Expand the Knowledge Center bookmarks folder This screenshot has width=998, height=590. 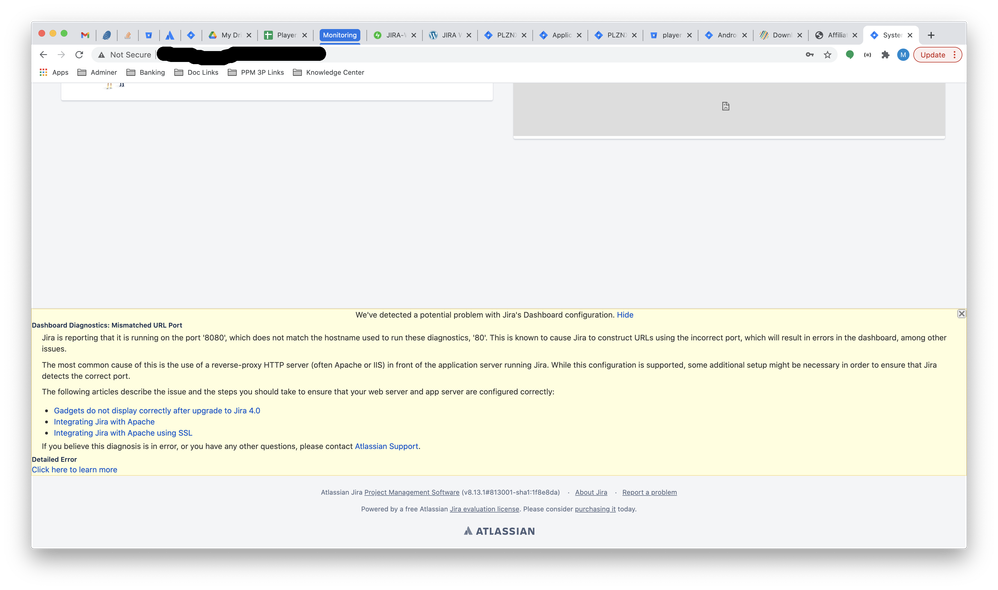328,73
